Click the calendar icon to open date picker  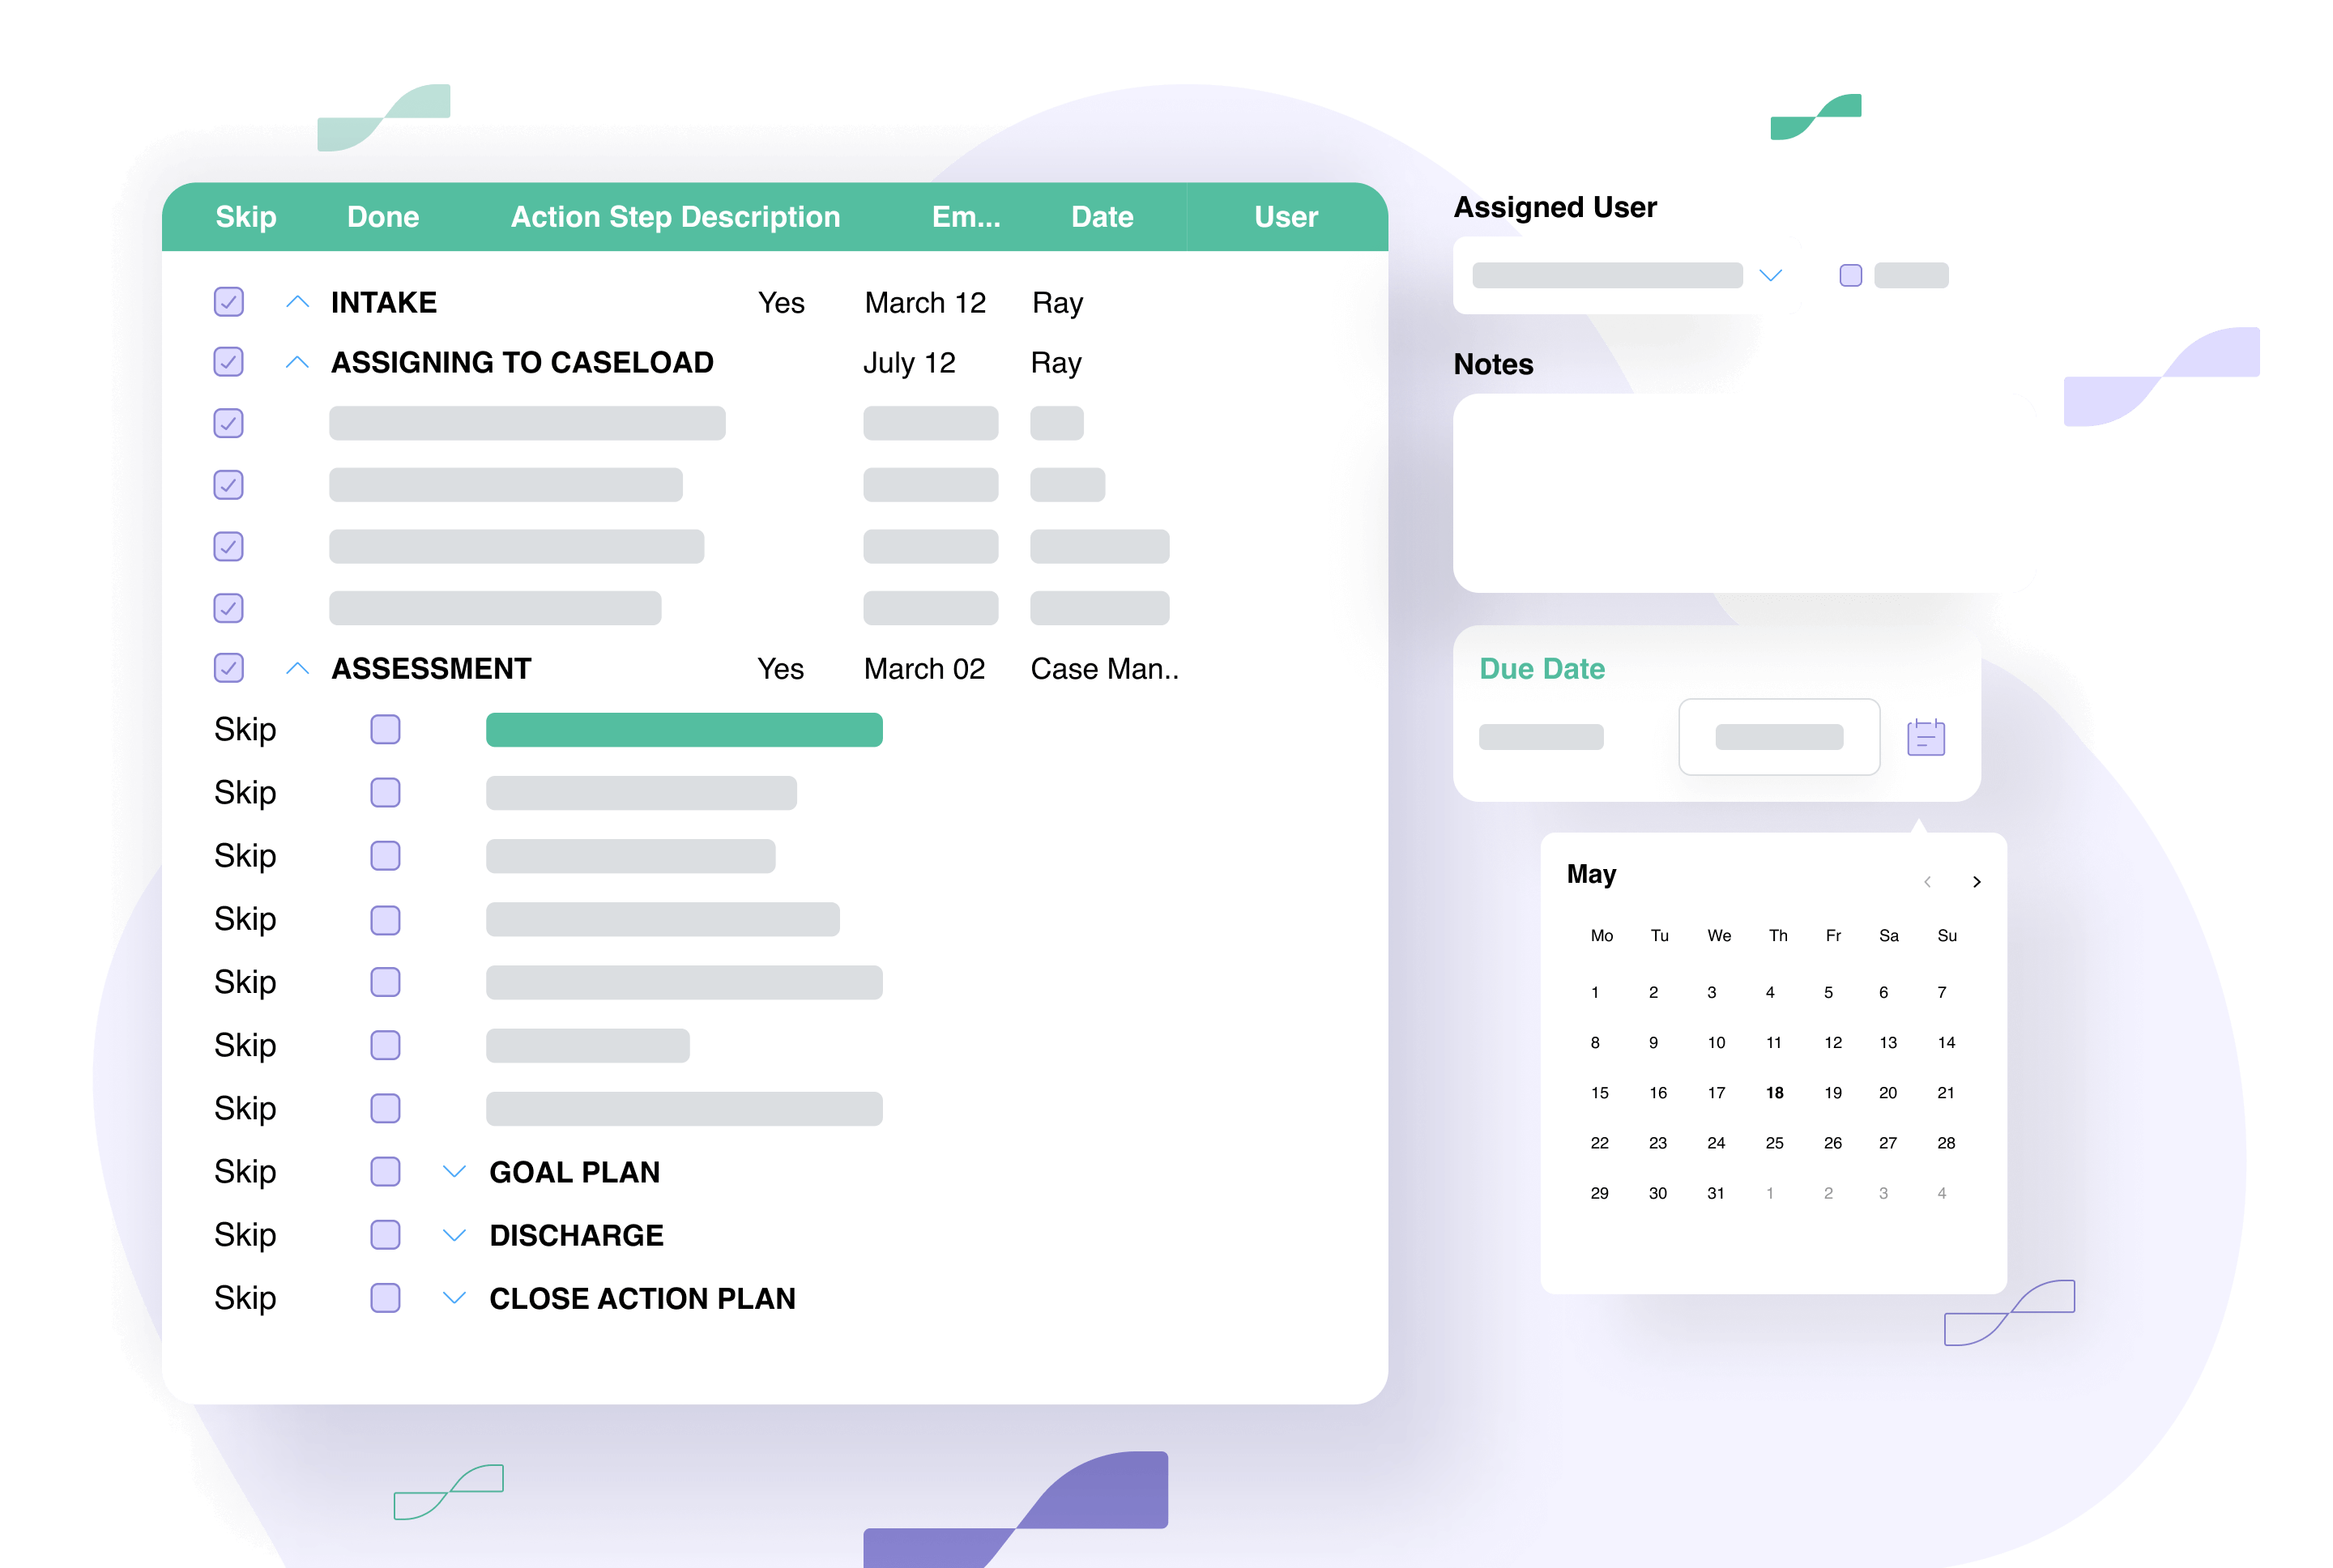tap(1926, 735)
